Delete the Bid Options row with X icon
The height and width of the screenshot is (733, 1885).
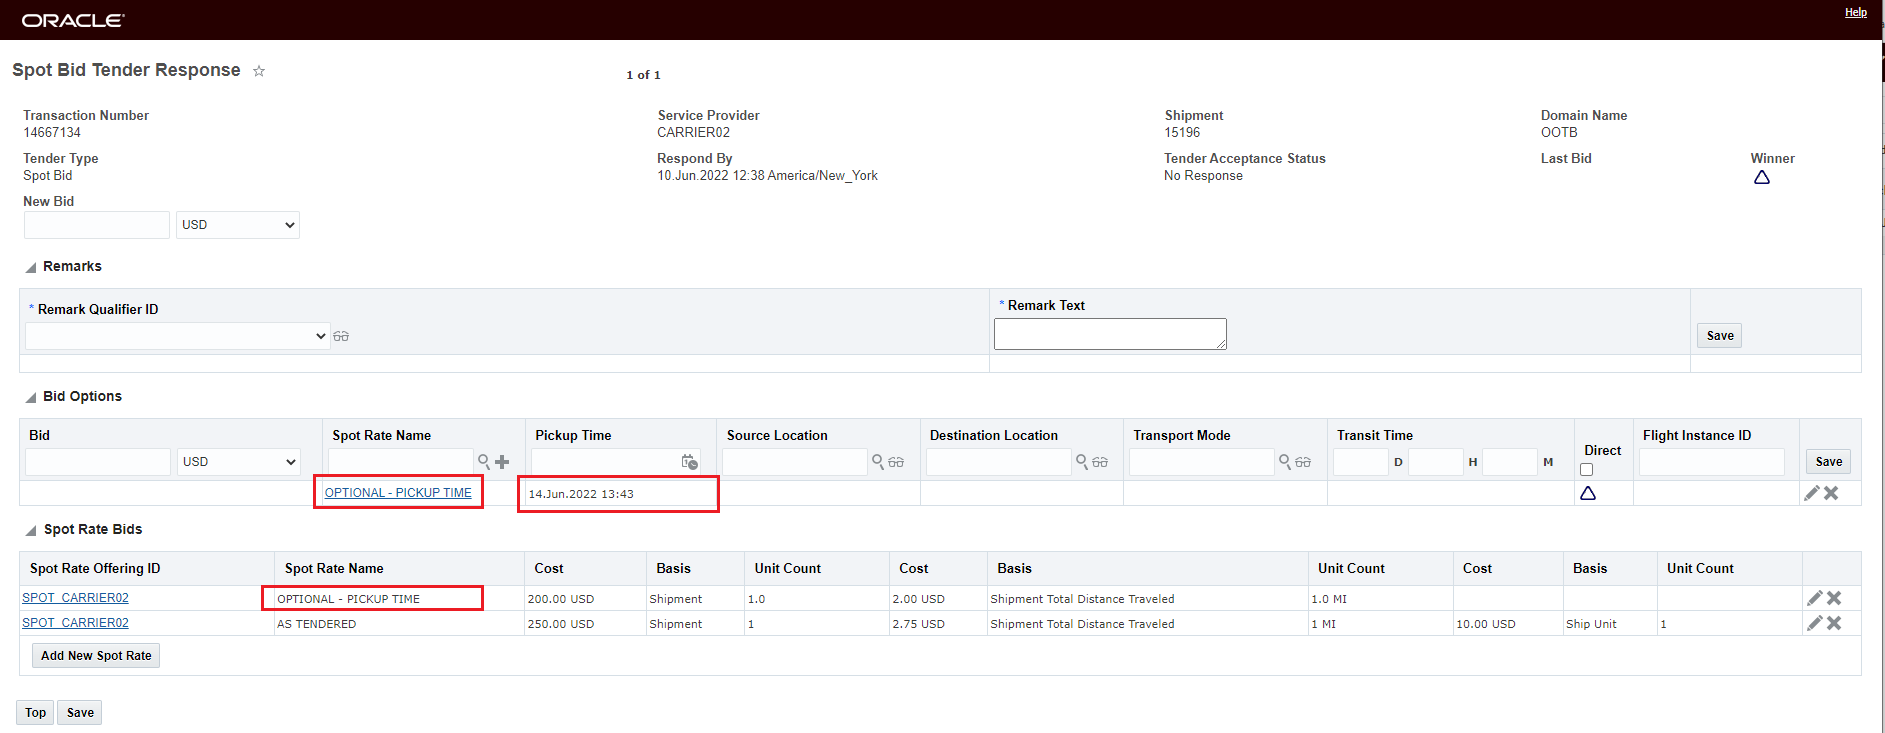pyautogui.click(x=1831, y=493)
